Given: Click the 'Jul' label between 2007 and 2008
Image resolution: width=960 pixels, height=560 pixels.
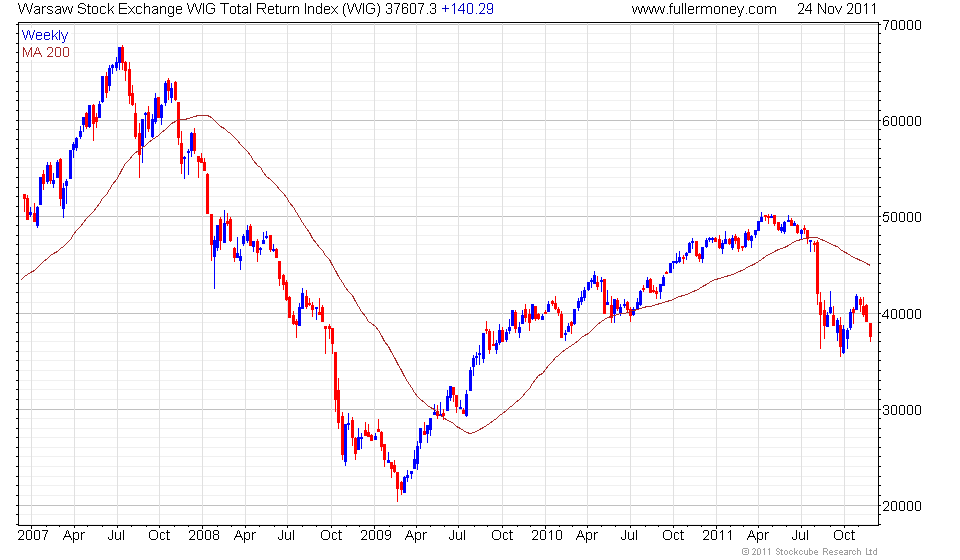Looking at the screenshot, I should [x=116, y=536].
